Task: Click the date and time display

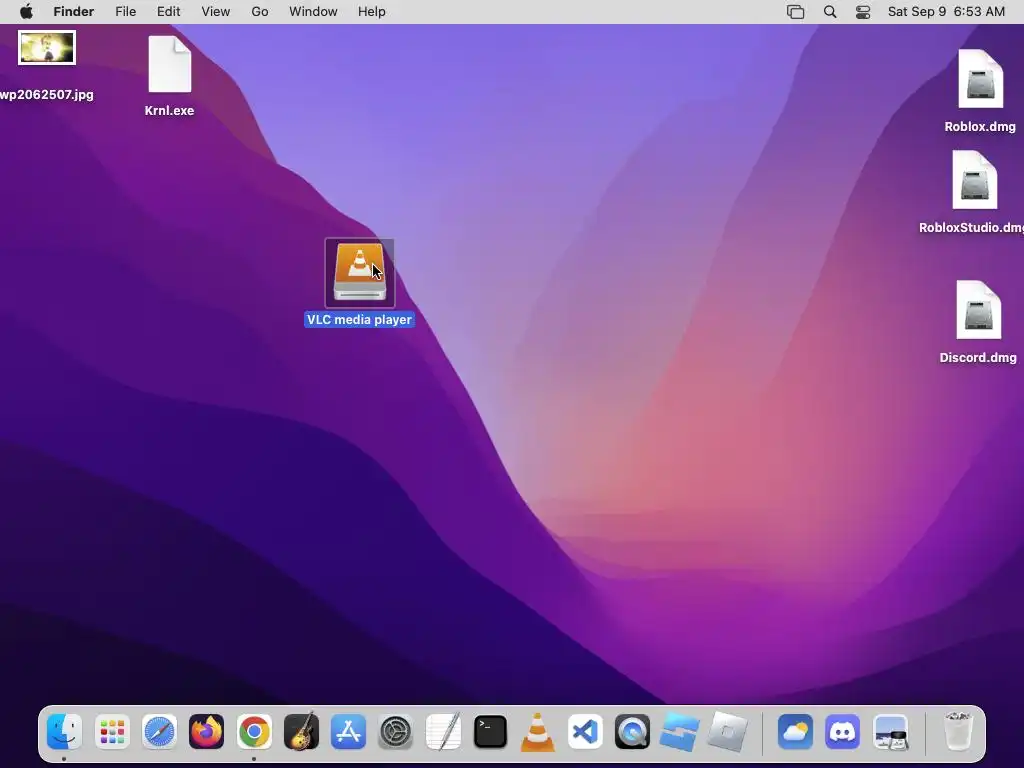Action: tap(946, 12)
